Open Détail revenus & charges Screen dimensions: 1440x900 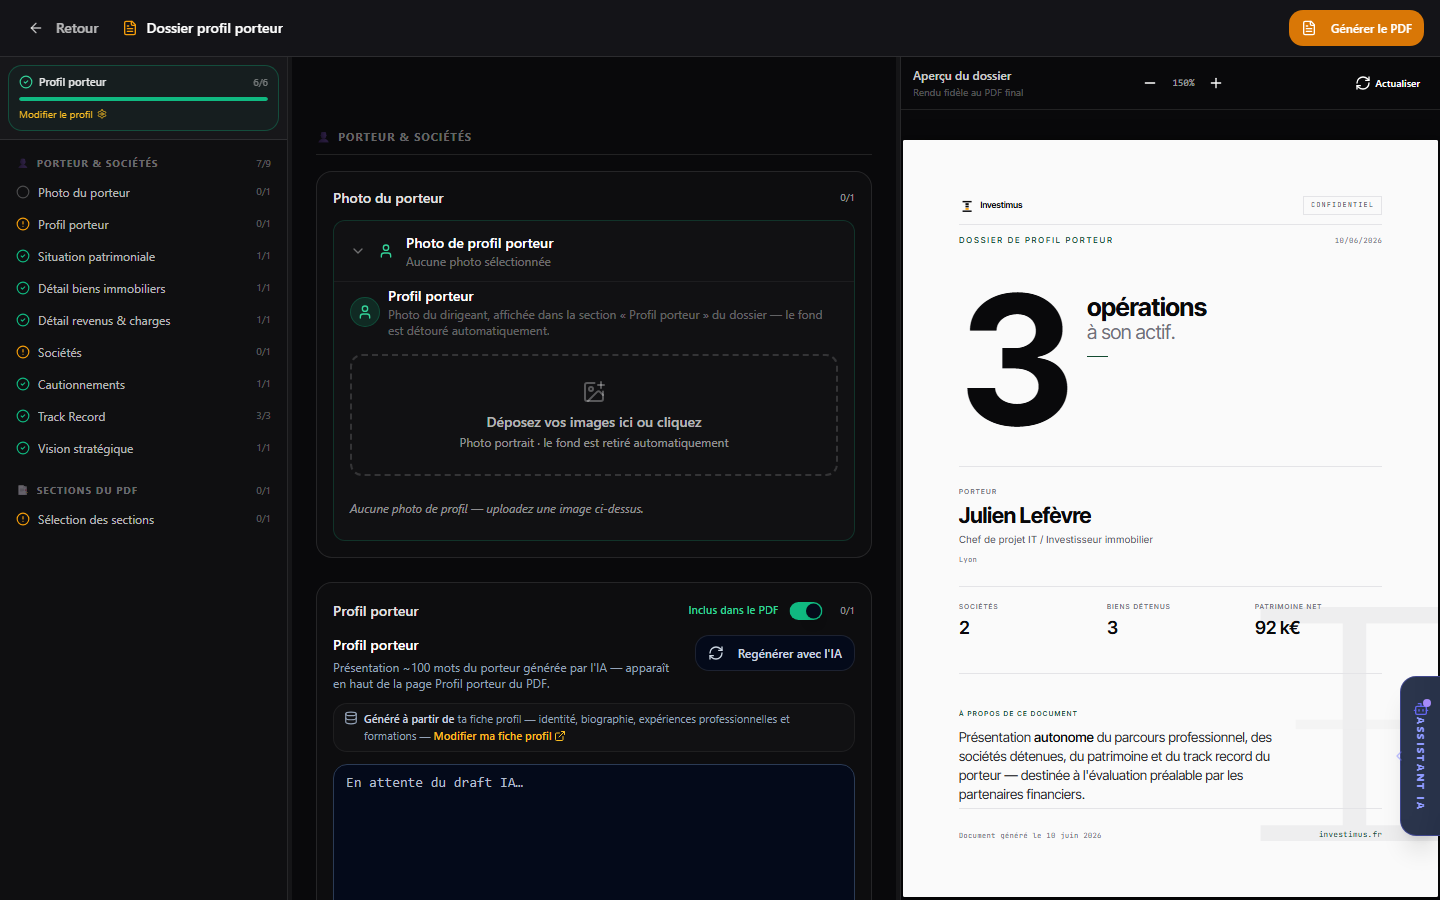[143, 320]
